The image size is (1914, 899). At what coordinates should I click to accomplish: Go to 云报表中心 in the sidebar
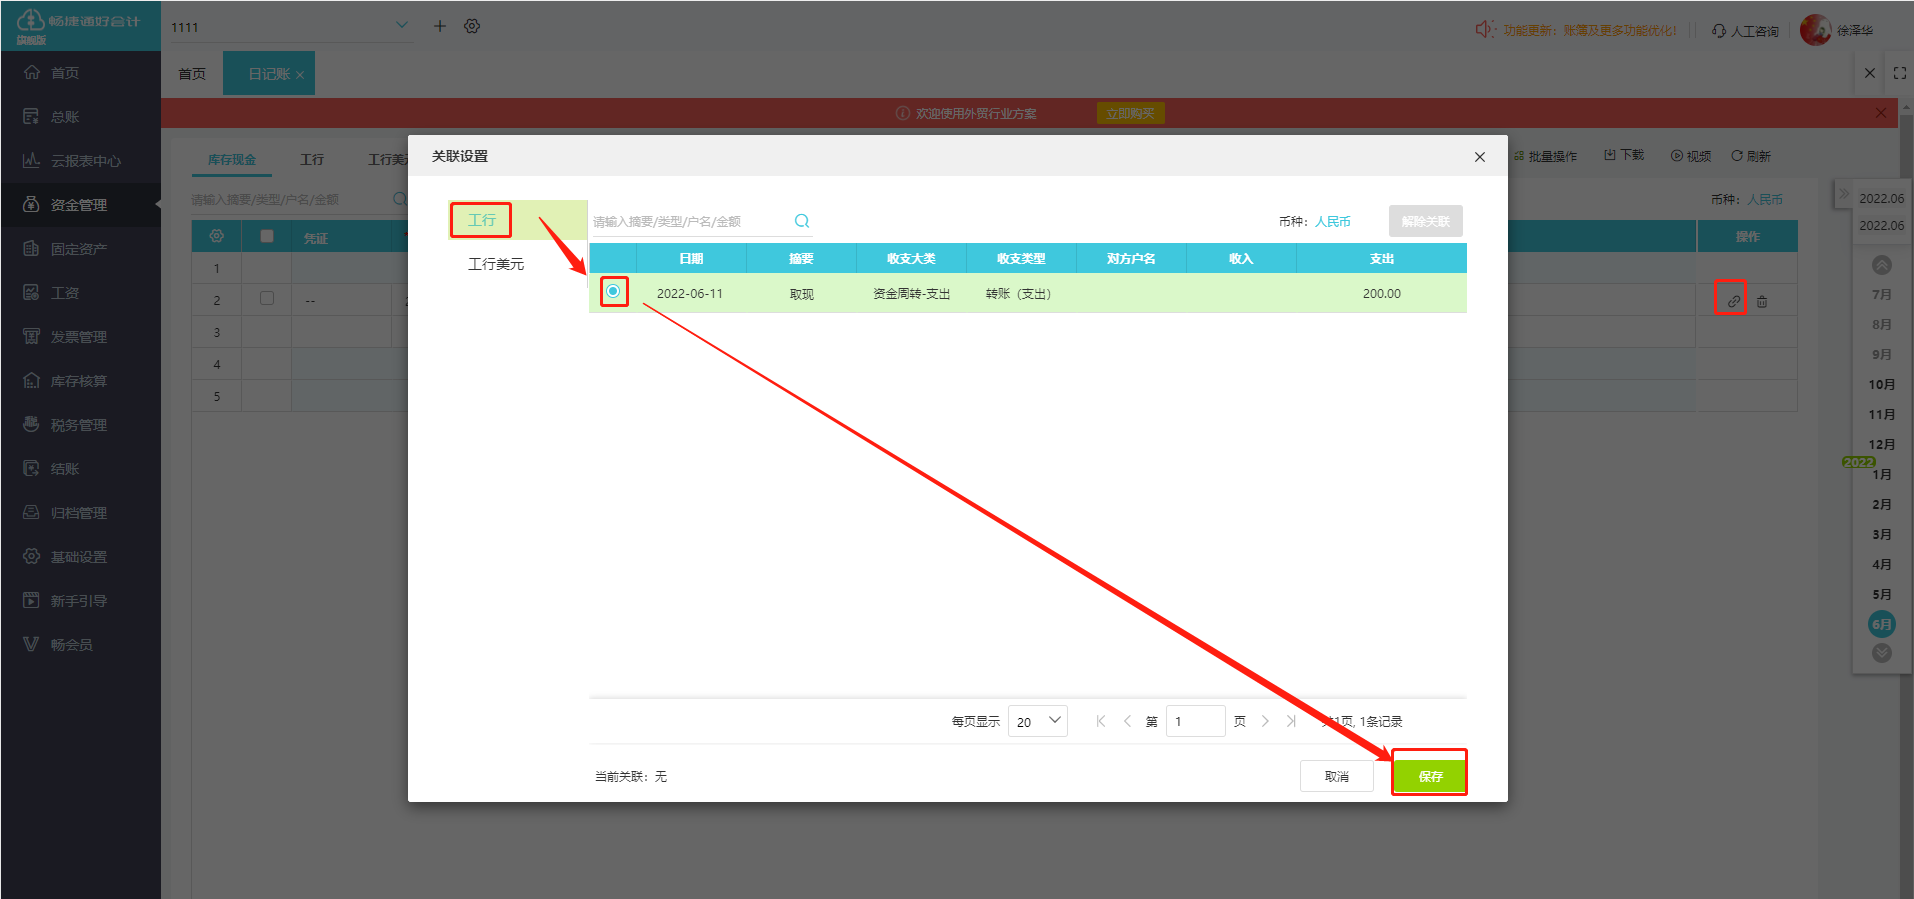(86, 161)
